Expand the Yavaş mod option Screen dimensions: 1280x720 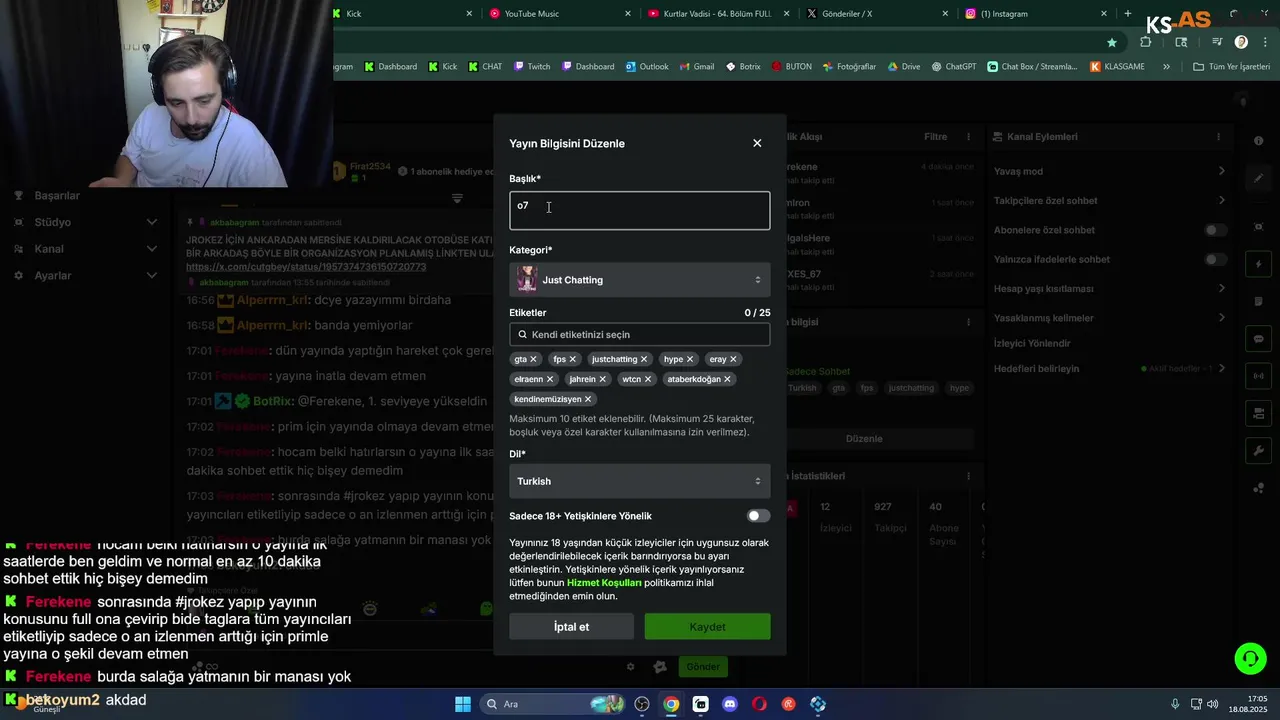click(x=1221, y=171)
